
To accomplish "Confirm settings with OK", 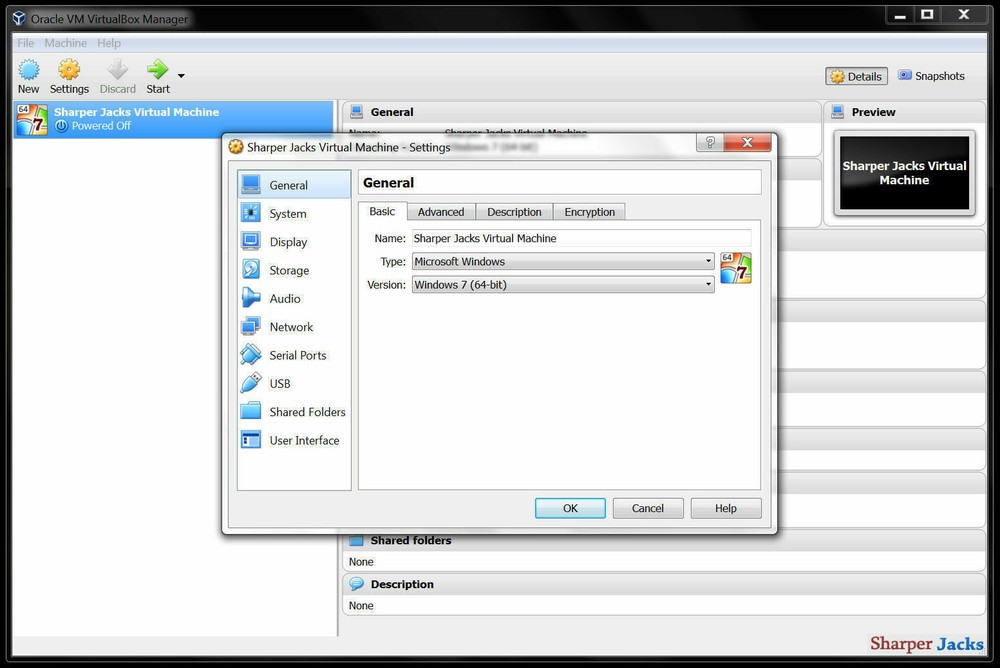I will click(570, 508).
